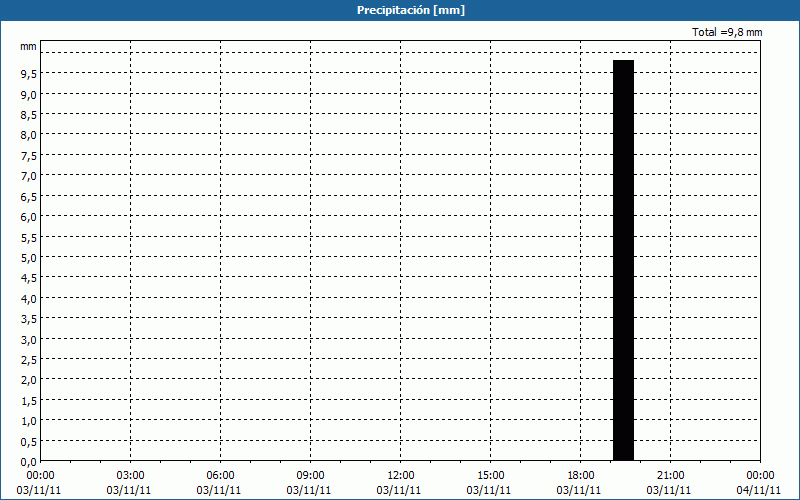Click the black precipitation bar
This screenshot has width=800, height=500.
point(623,260)
